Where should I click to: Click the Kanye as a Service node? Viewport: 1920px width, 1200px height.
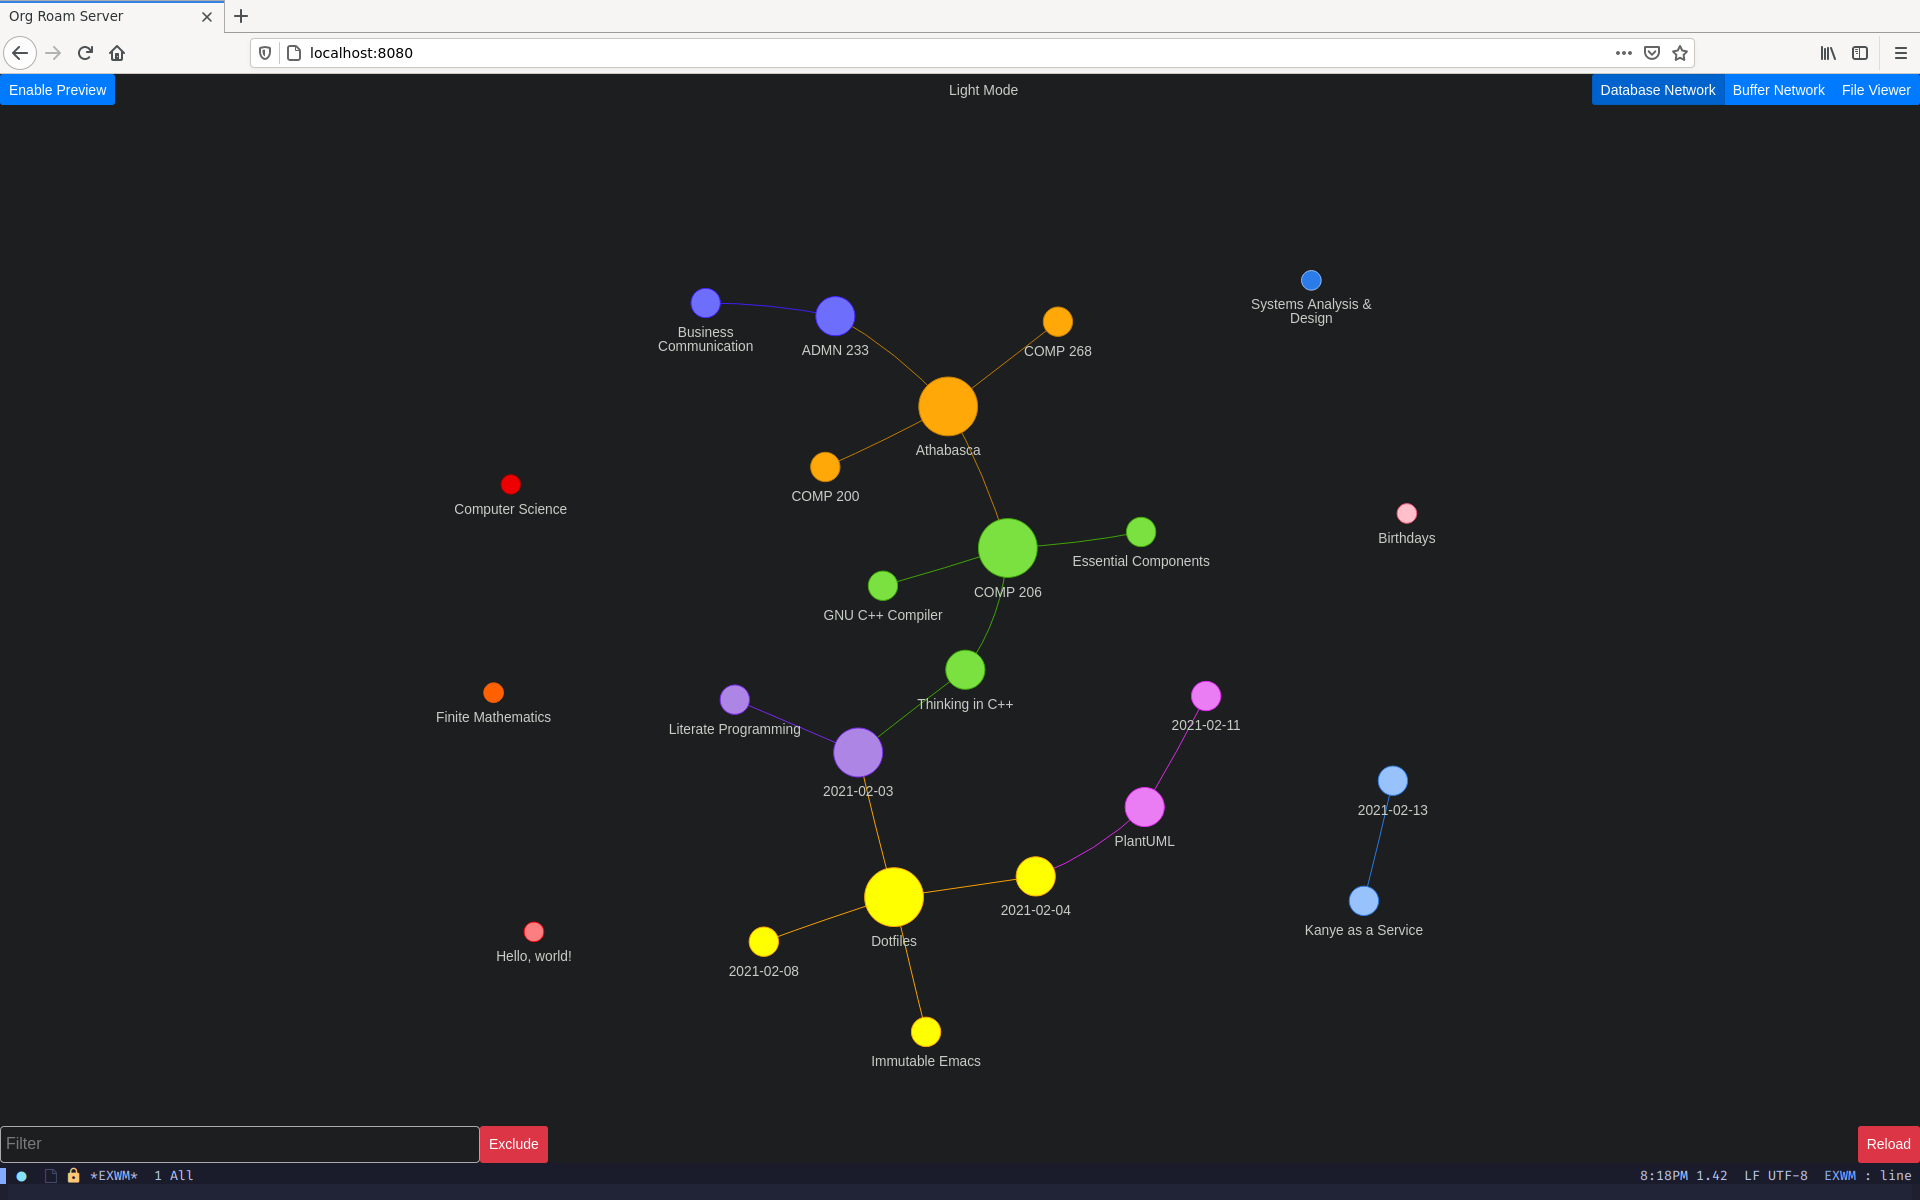(1362, 901)
